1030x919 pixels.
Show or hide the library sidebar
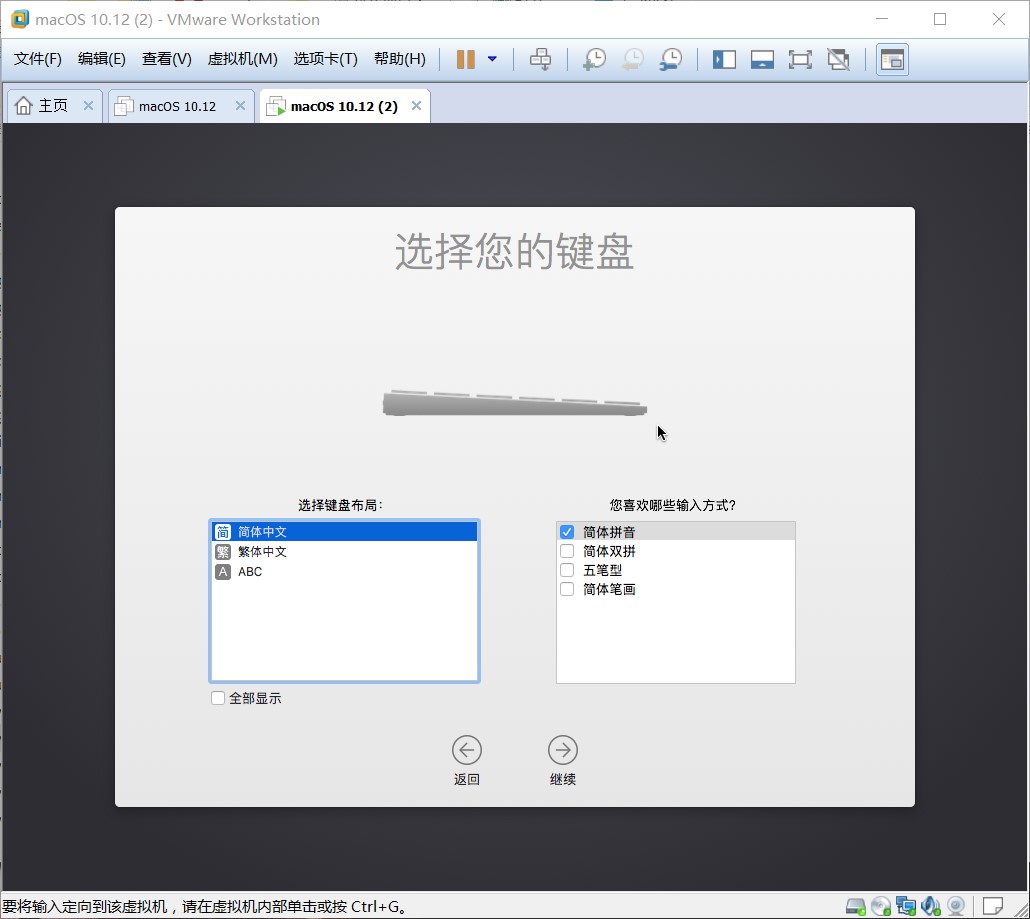pyautogui.click(x=724, y=60)
